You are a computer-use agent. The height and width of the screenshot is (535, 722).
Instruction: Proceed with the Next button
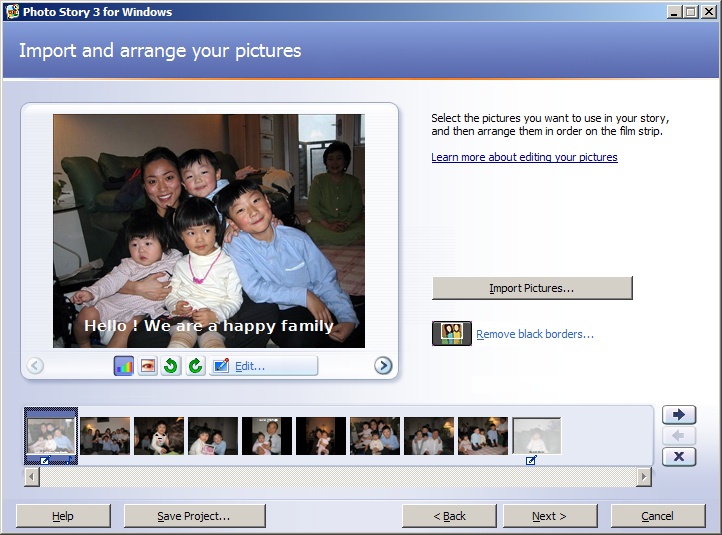point(550,516)
